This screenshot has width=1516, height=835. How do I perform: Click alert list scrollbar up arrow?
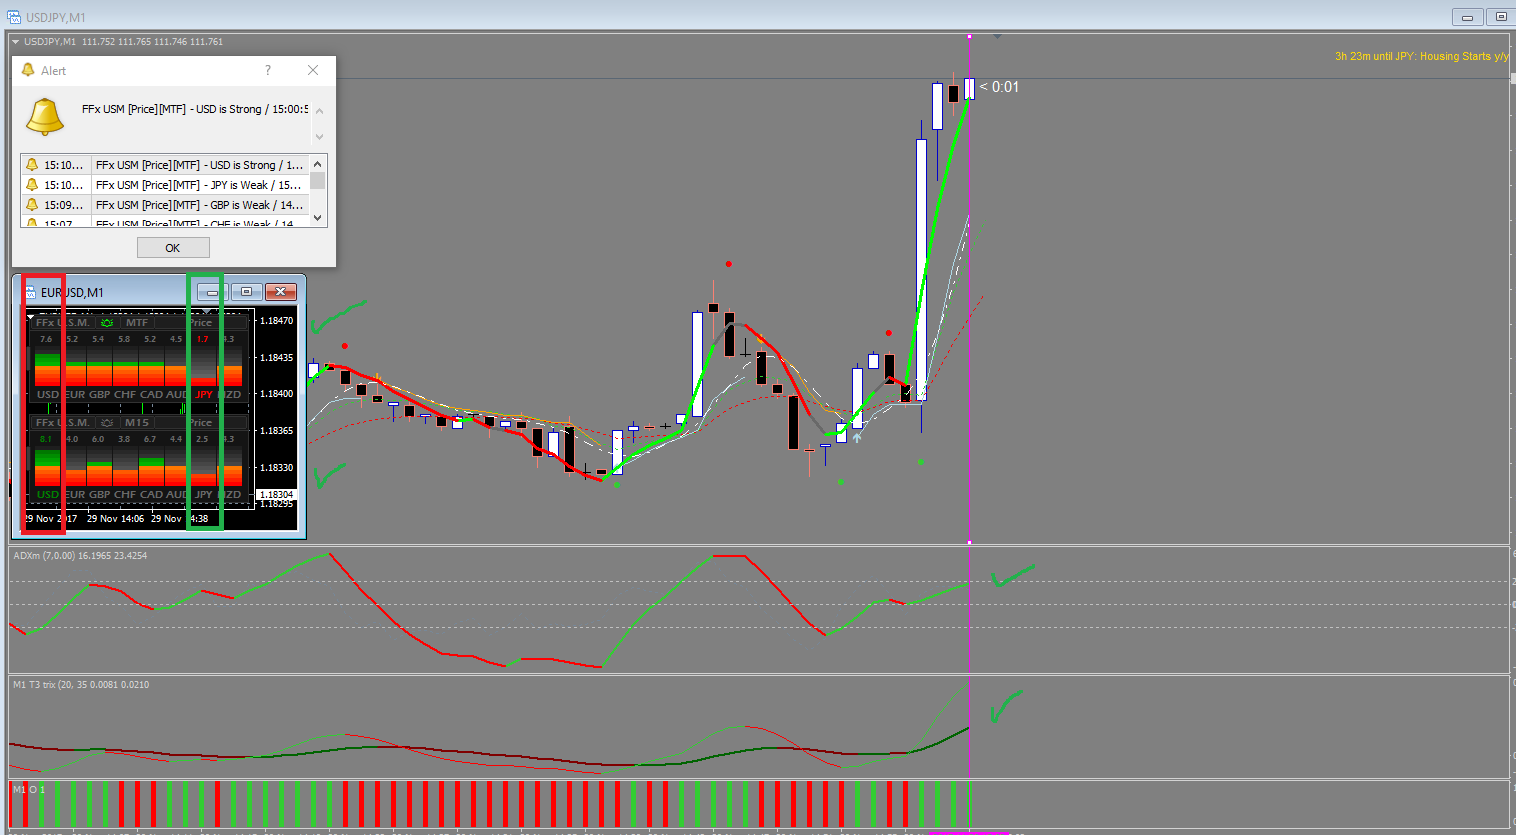[318, 163]
